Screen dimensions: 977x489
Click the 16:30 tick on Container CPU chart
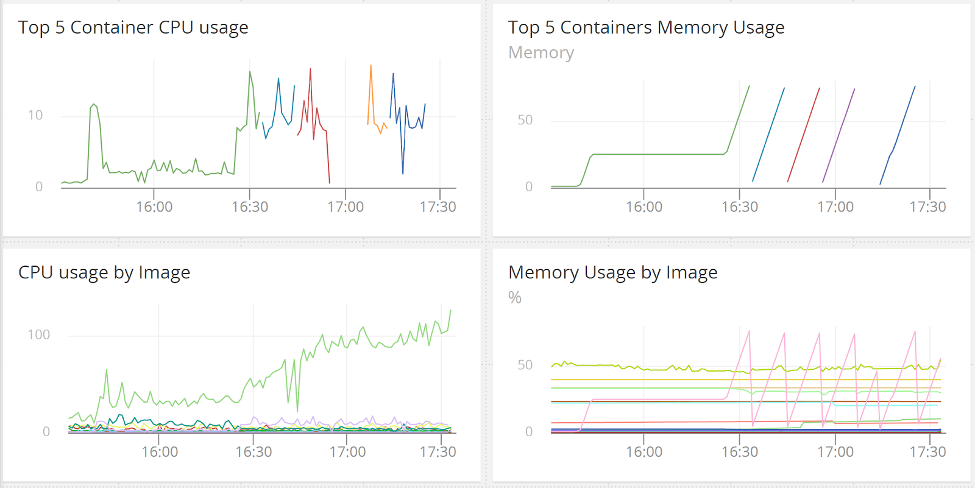pyautogui.click(x=250, y=206)
